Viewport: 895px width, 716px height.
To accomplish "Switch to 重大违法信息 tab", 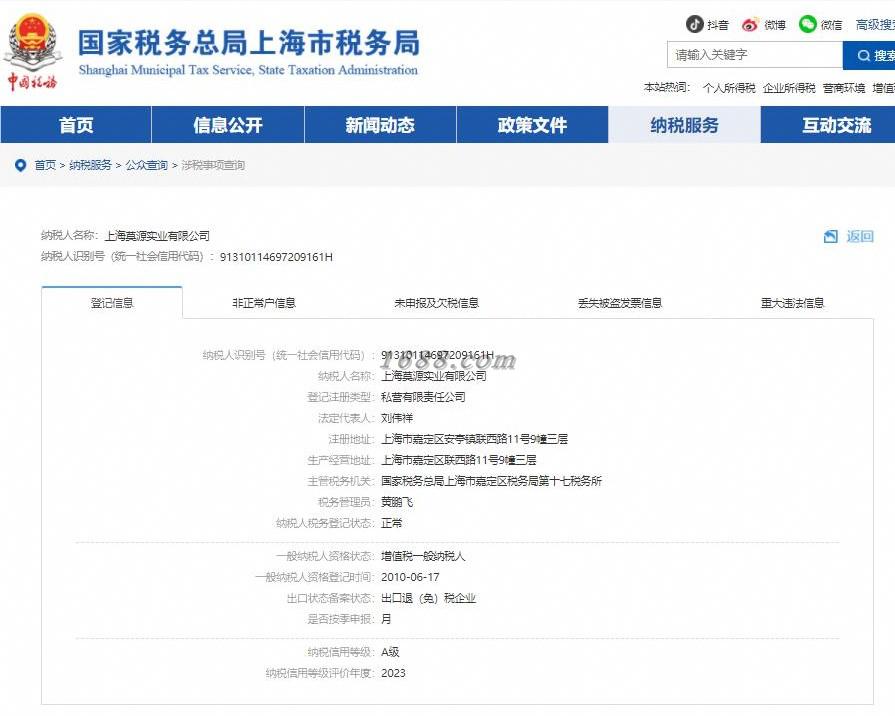I will pyautogui.click(x=792, y=303).
